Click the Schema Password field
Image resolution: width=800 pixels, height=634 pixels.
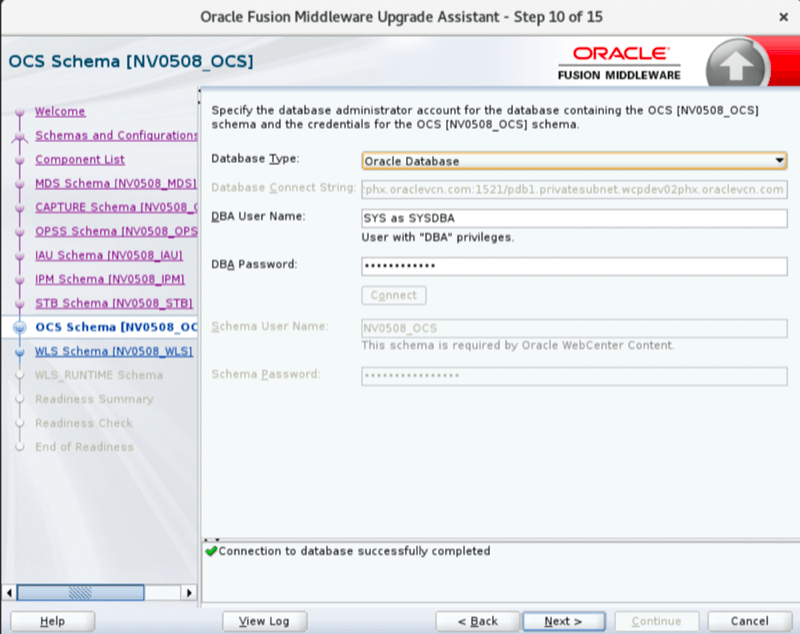pos(574,376)
